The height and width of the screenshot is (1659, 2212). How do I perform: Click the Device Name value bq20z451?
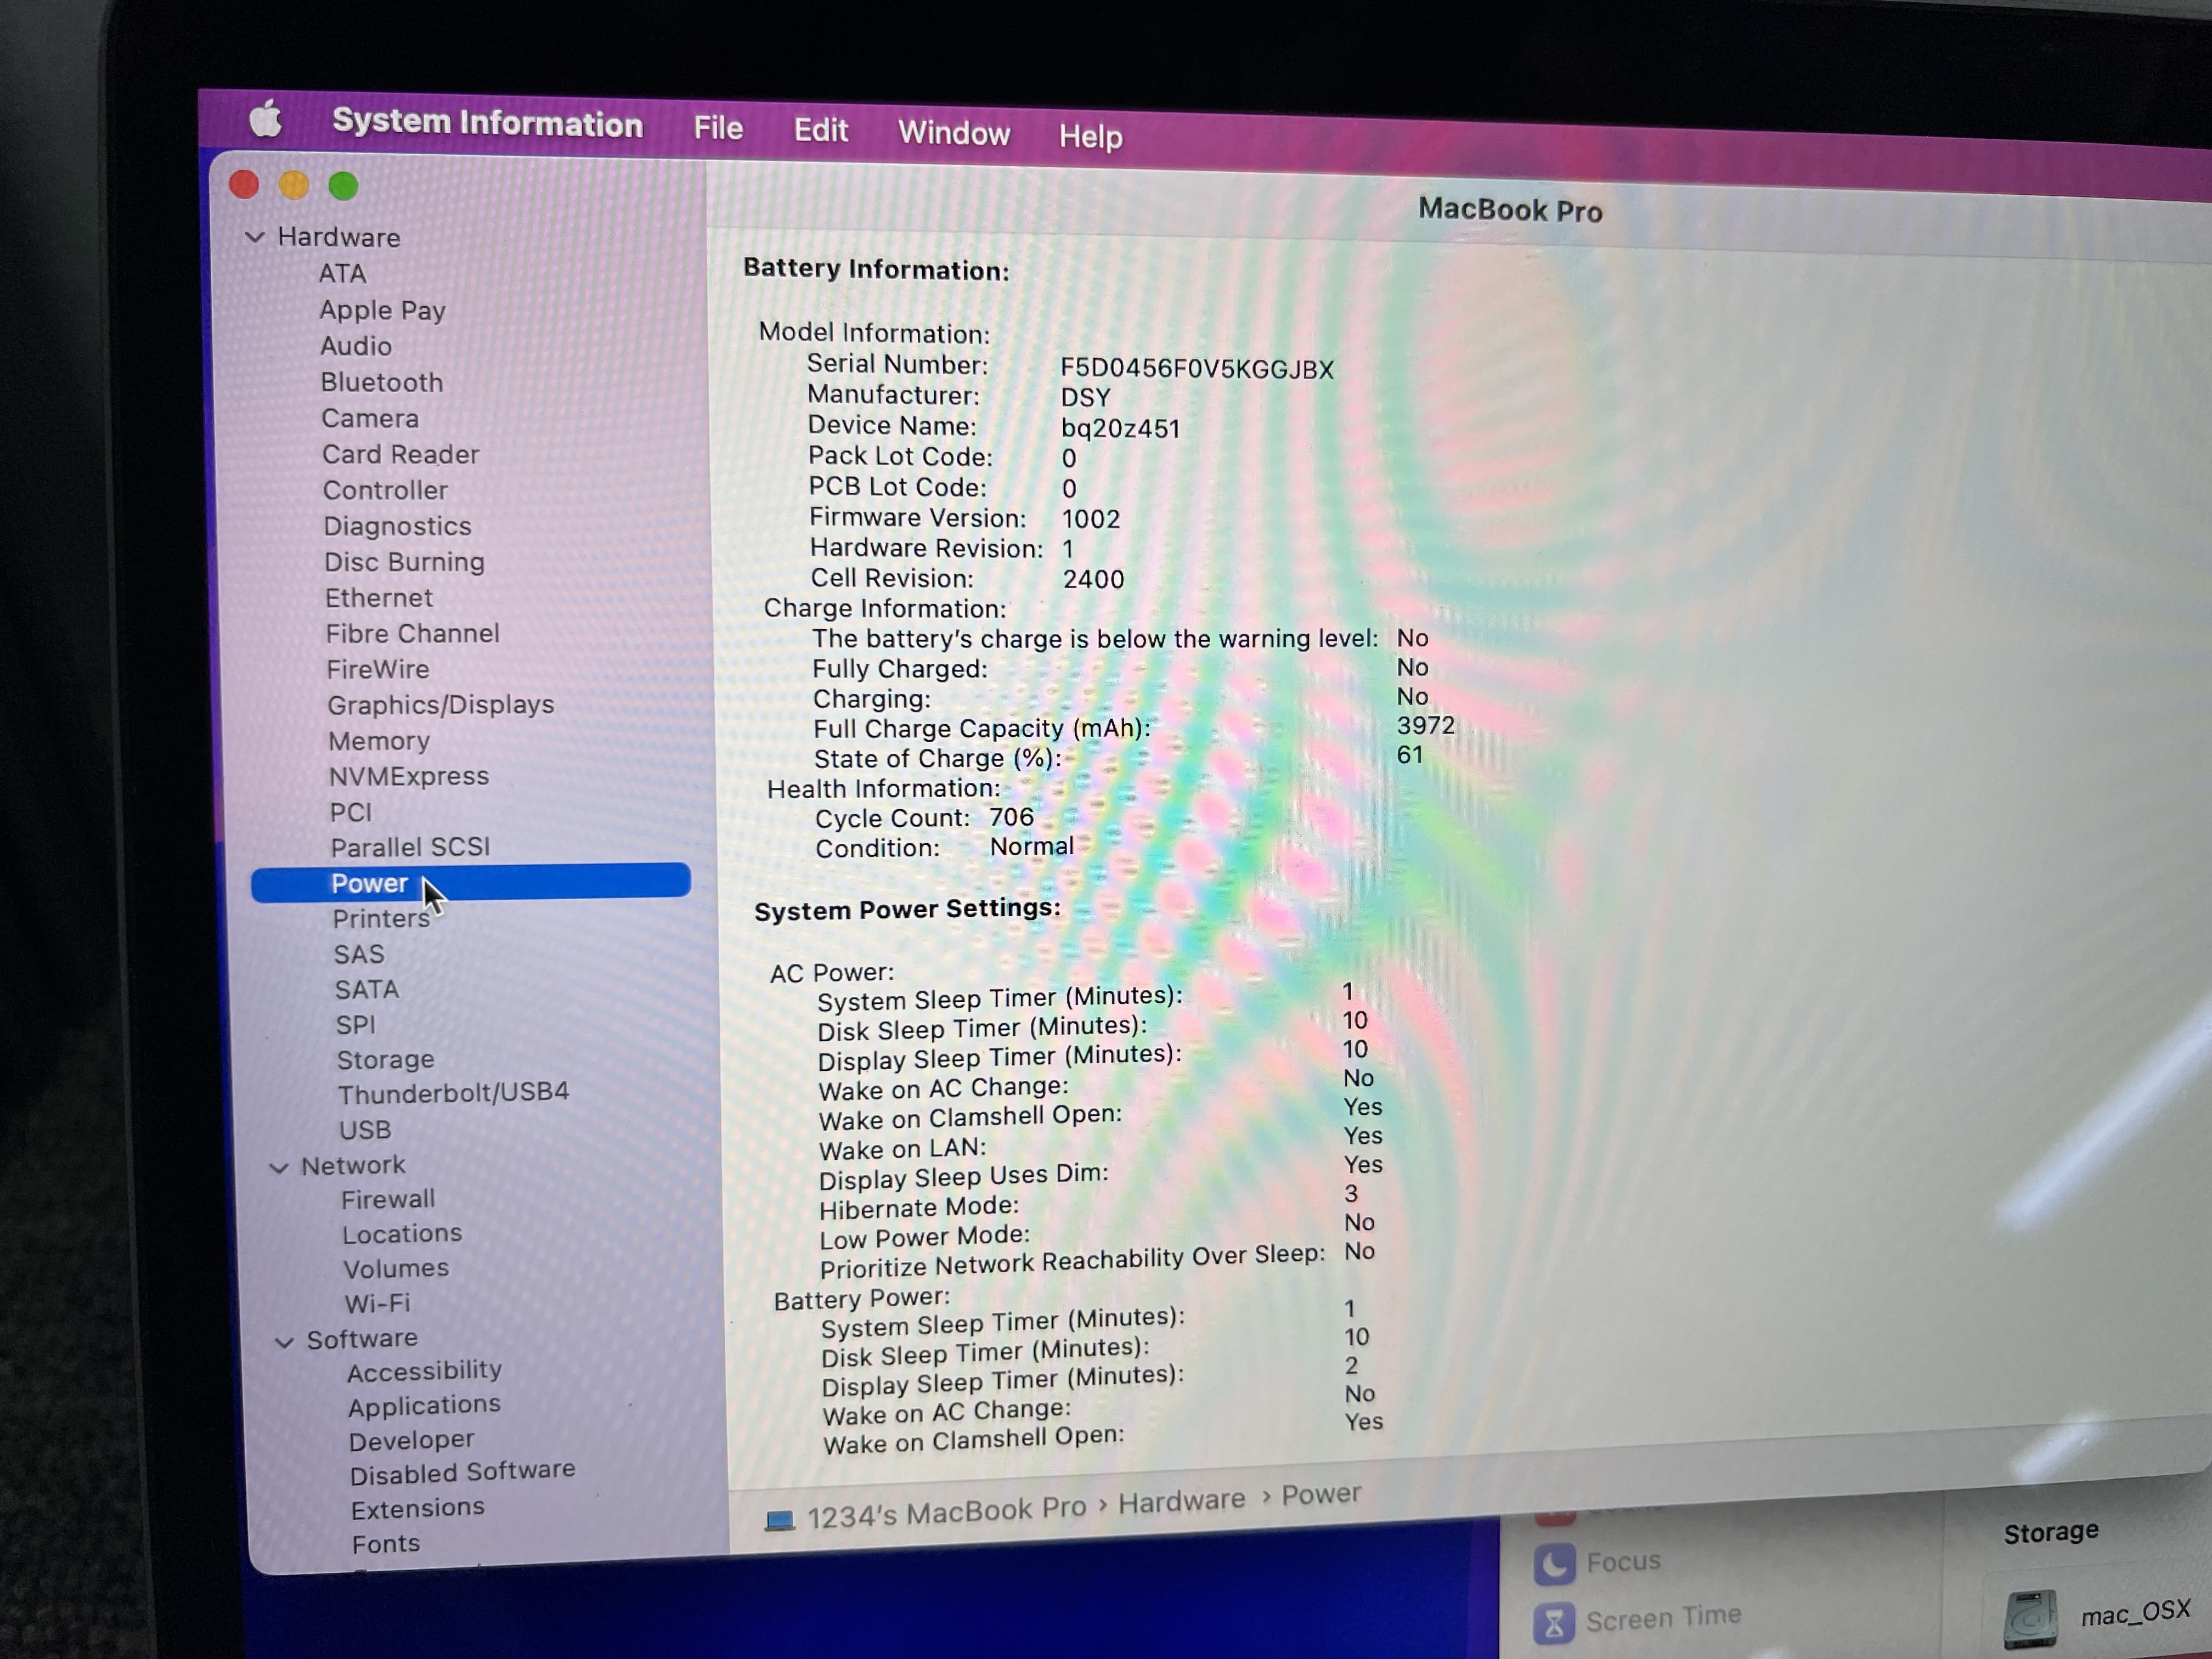click(x=1120, y=429)
